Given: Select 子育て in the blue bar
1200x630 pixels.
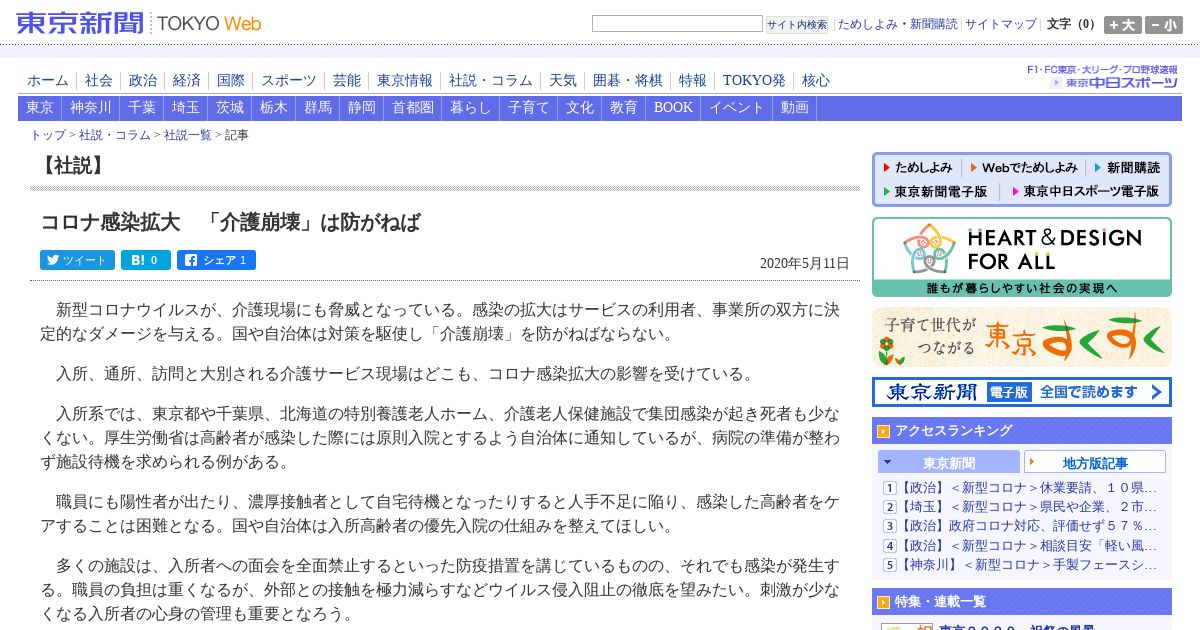Looking at the screenshot, I should pos(529,108).
